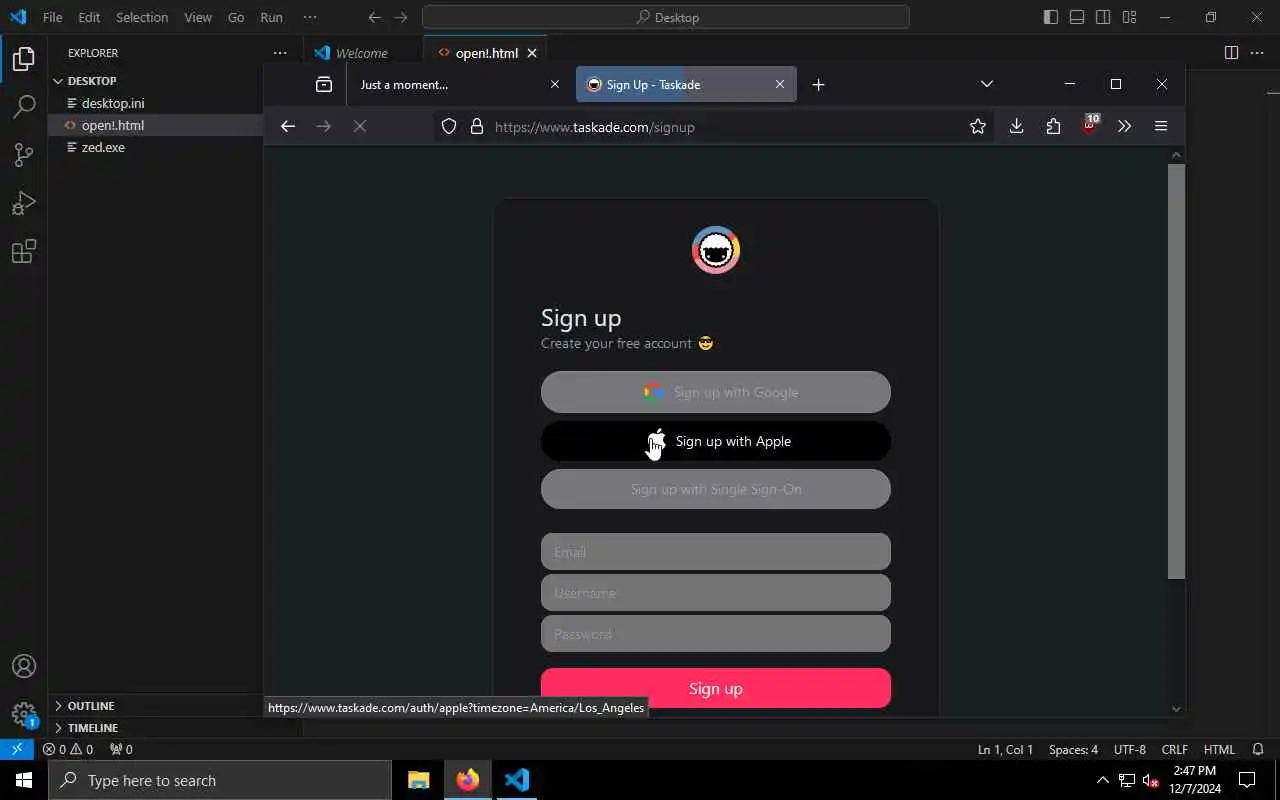The width and height of the screenshot is (1280, 800).
Task: Open the Search view in activity bar
Action: [24, 107]
